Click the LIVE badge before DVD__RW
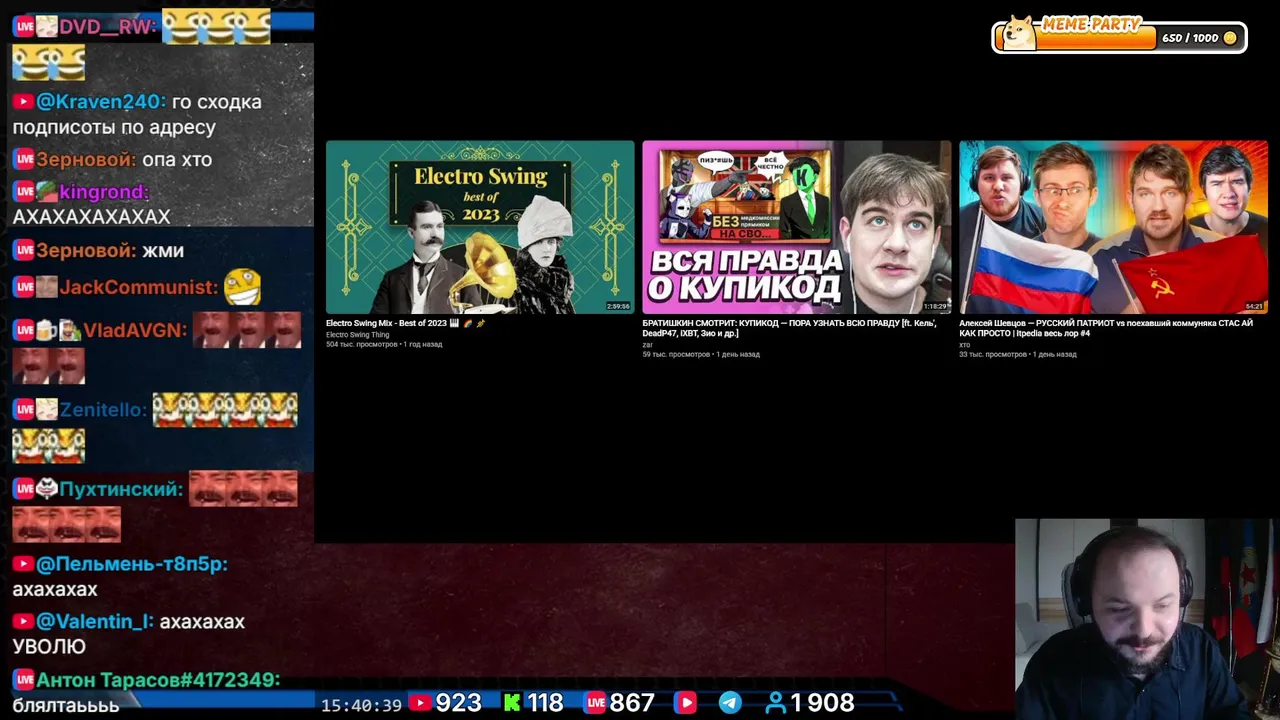 tap(24, 27)
